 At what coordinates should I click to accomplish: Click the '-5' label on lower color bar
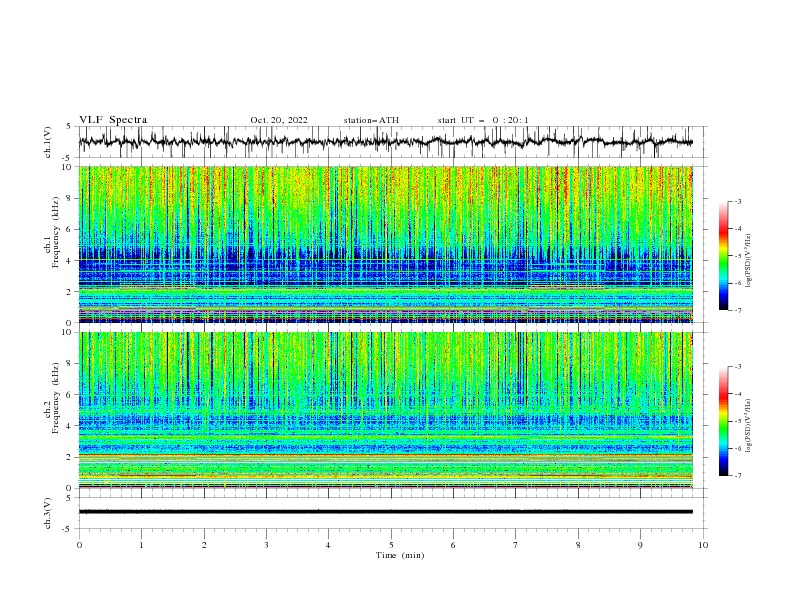[x=738, y=421]
